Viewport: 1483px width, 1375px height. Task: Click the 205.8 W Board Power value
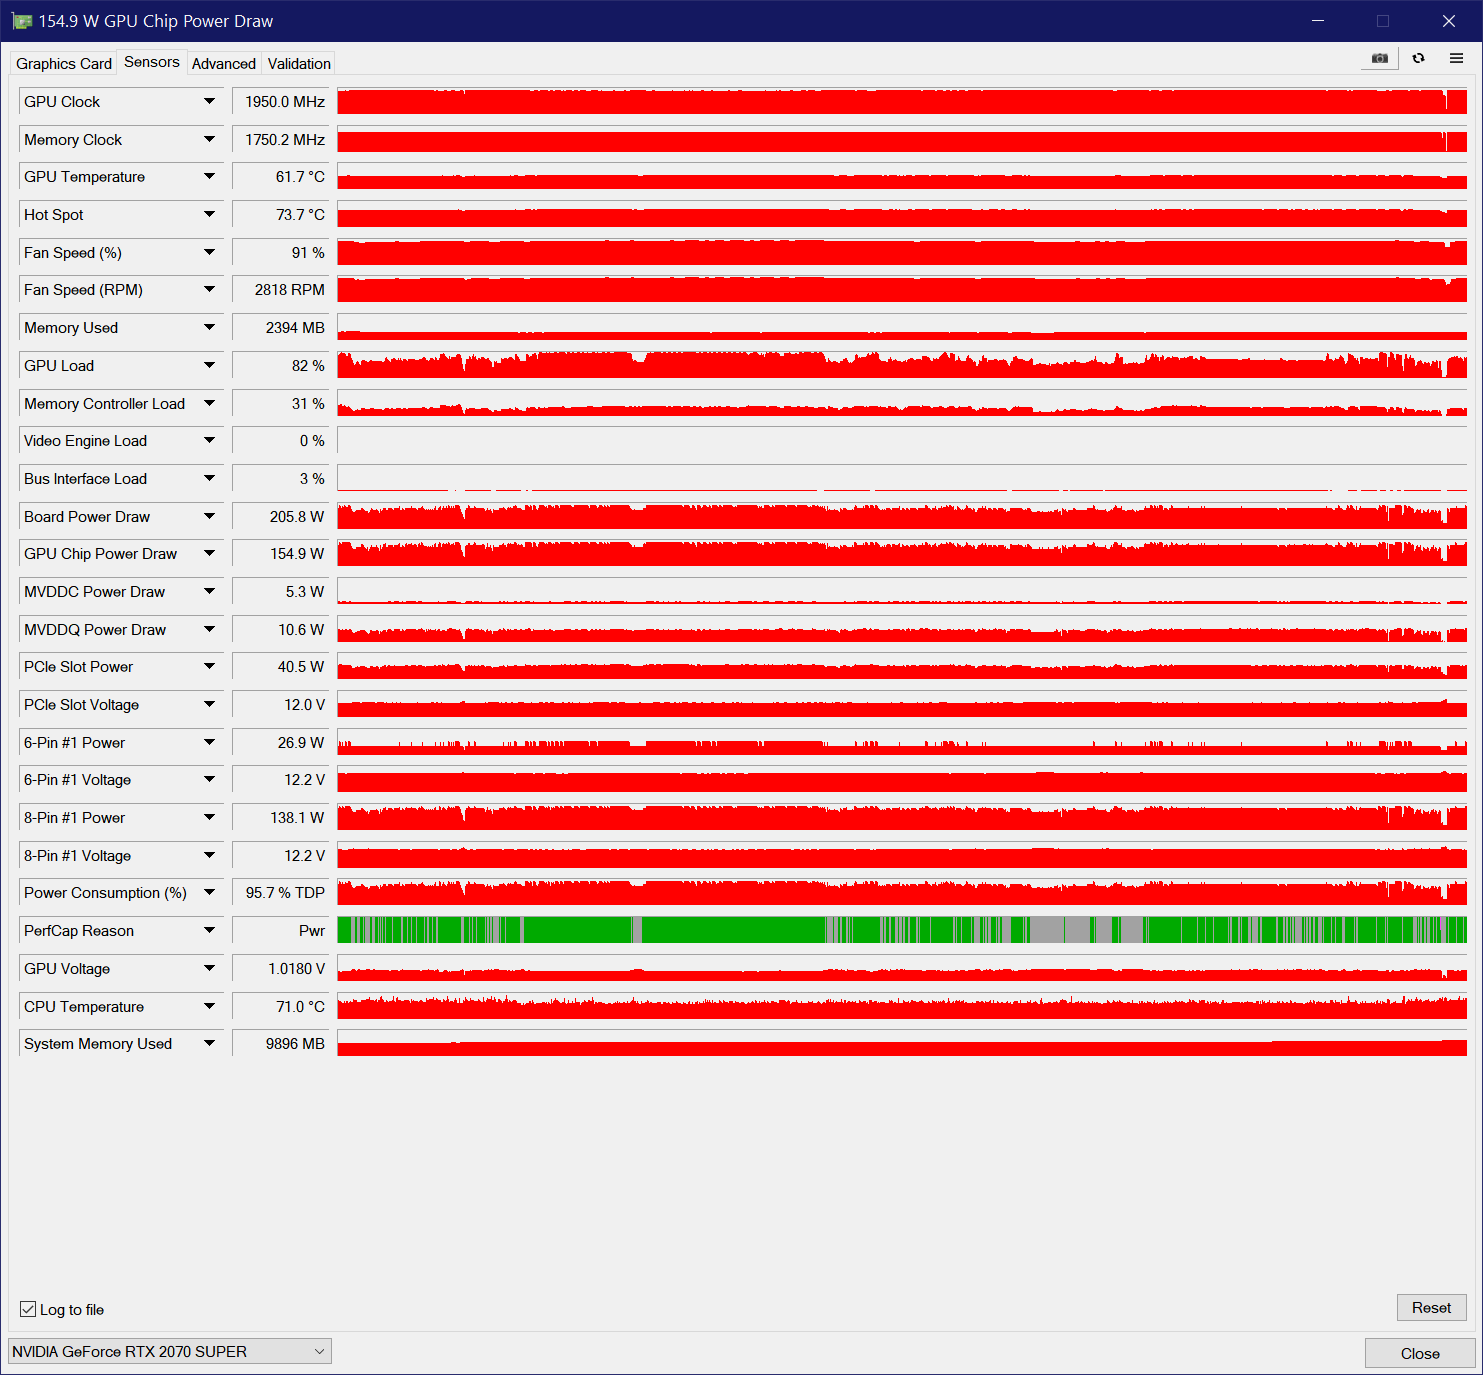coord(280,517)
